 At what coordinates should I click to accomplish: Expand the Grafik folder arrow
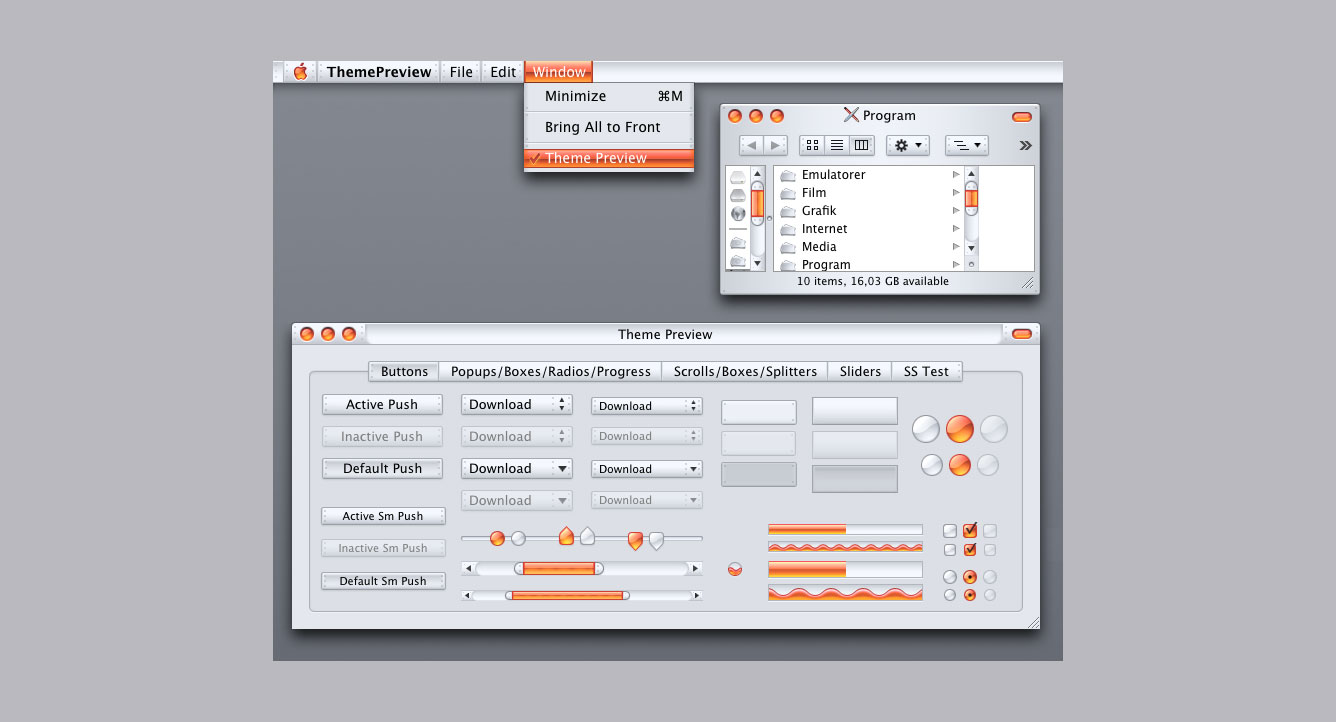pyautogui.click(x=956, y=211)
